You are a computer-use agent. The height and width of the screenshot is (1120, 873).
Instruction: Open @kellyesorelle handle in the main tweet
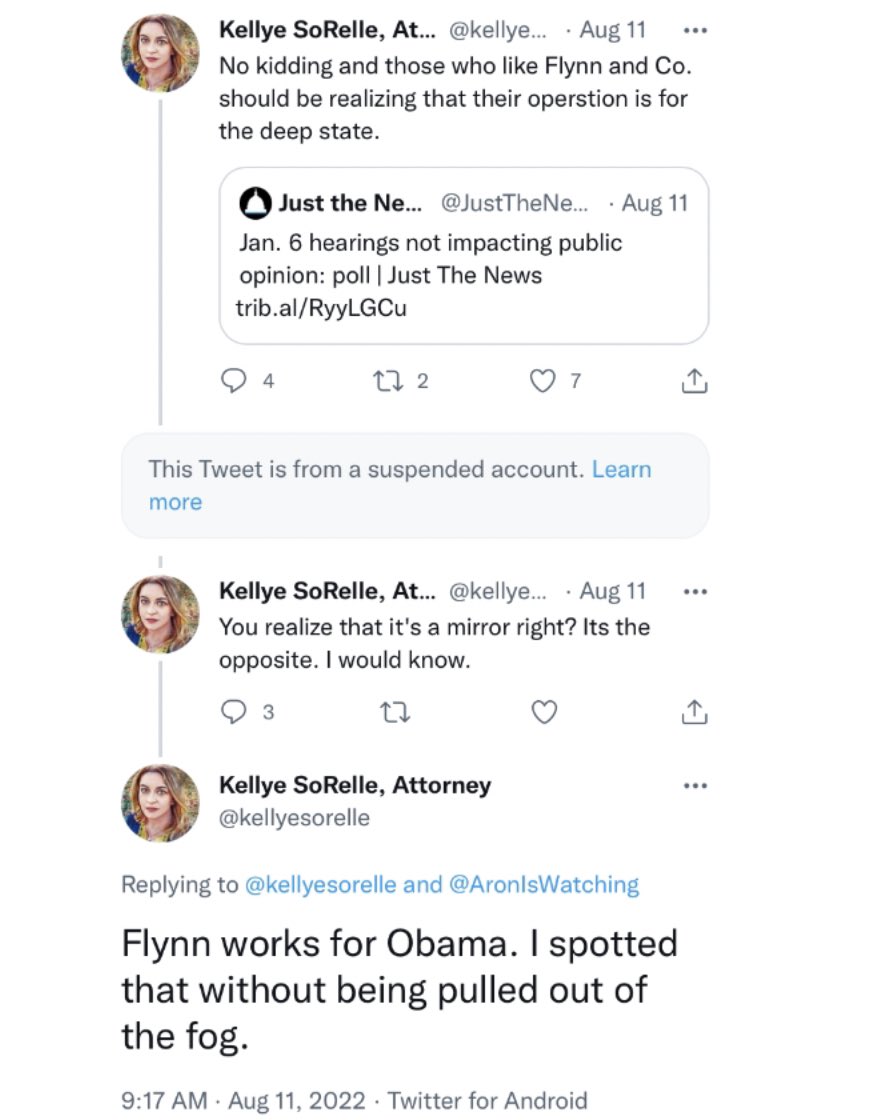pyautogui.click(x=294, y=818)
